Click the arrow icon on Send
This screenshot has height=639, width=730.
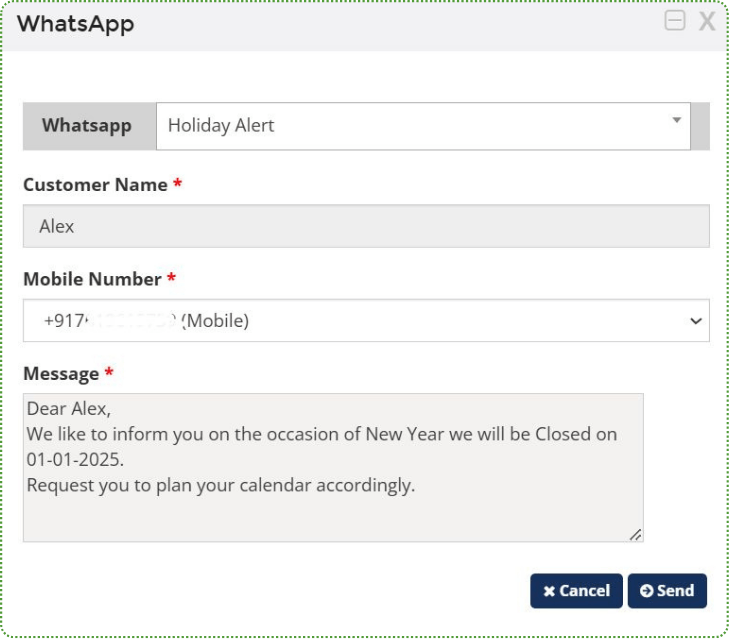tap(646, 591)
